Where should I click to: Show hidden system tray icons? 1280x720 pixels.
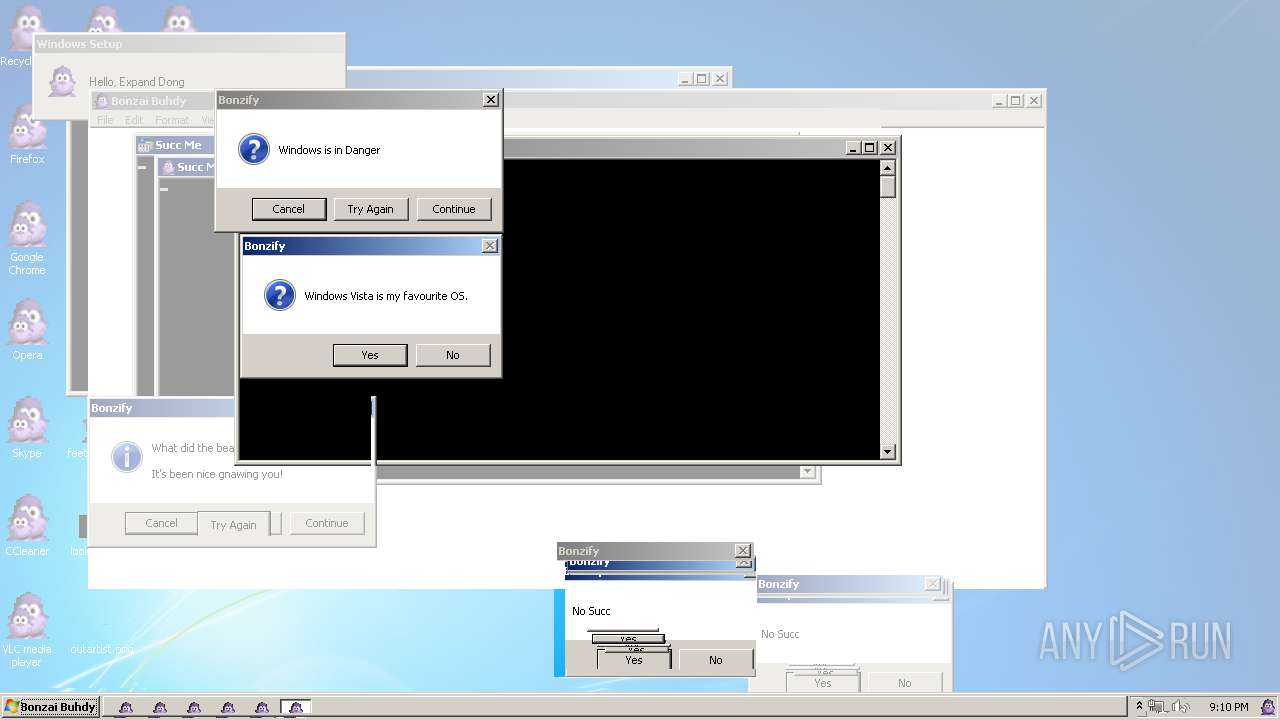[x=1138, y=707]
